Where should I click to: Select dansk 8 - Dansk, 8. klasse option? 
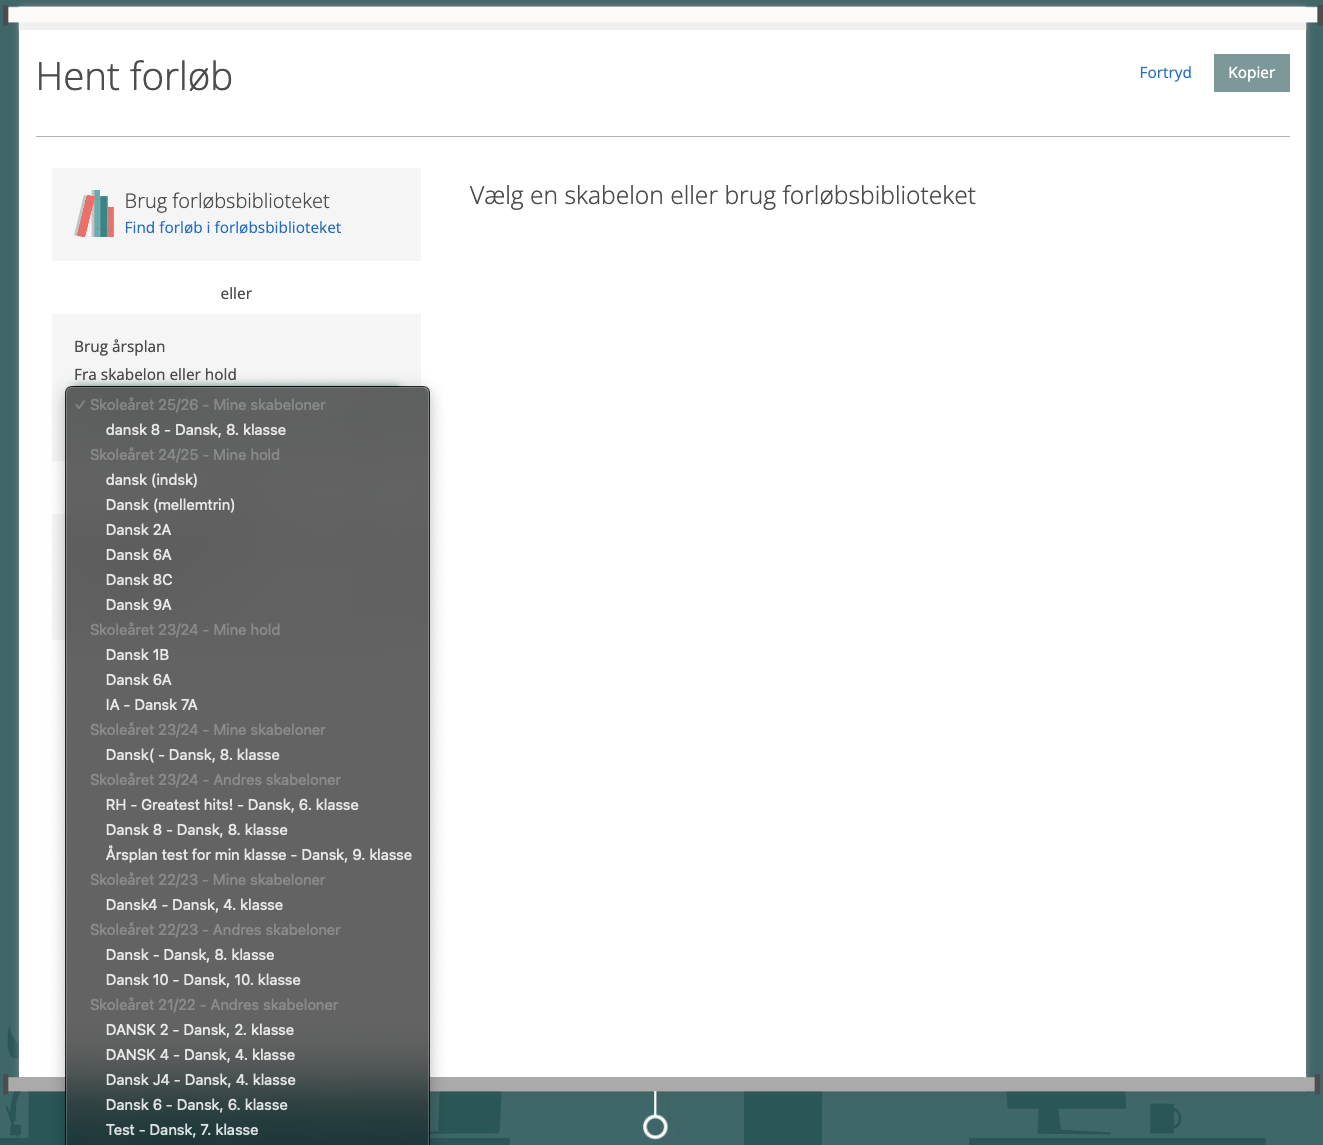[196, 430]
